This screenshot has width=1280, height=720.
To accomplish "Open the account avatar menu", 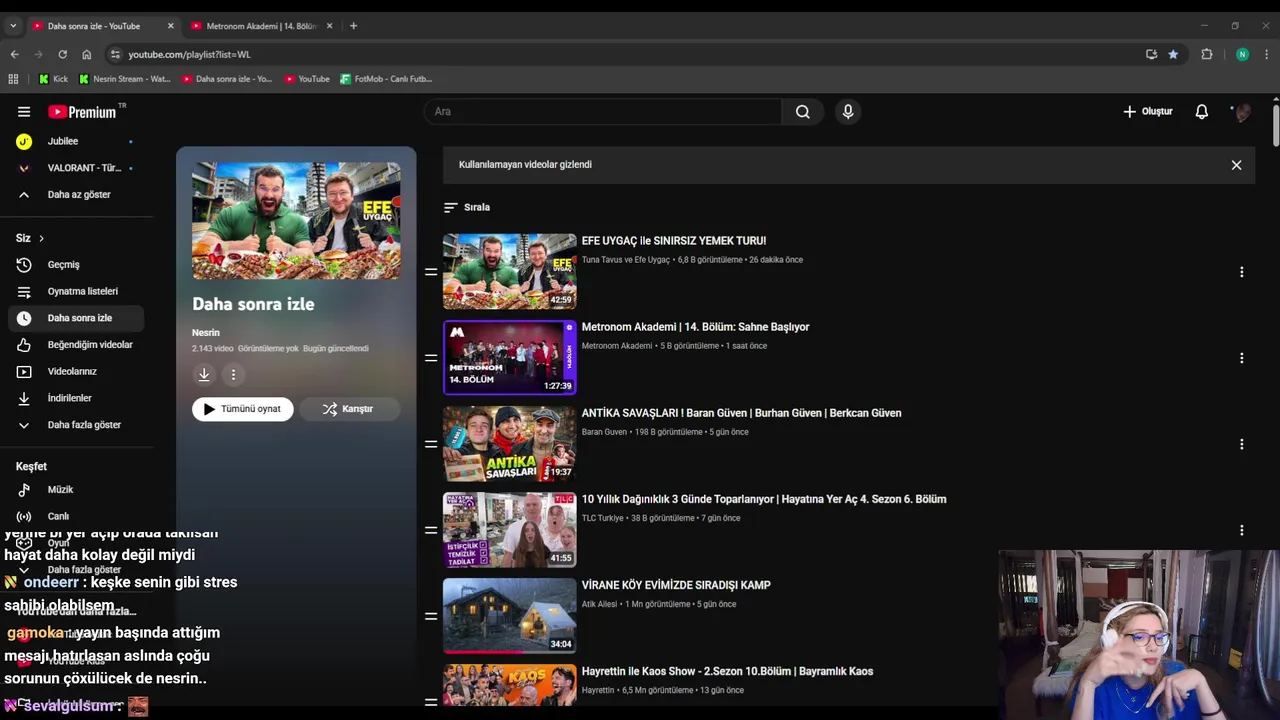I will point(1242,112).
